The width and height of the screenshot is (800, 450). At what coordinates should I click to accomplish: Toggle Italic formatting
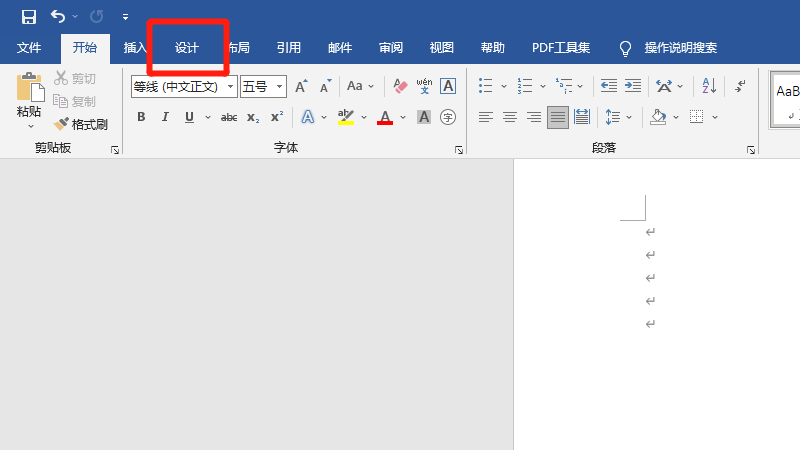(x=165, y=117)
